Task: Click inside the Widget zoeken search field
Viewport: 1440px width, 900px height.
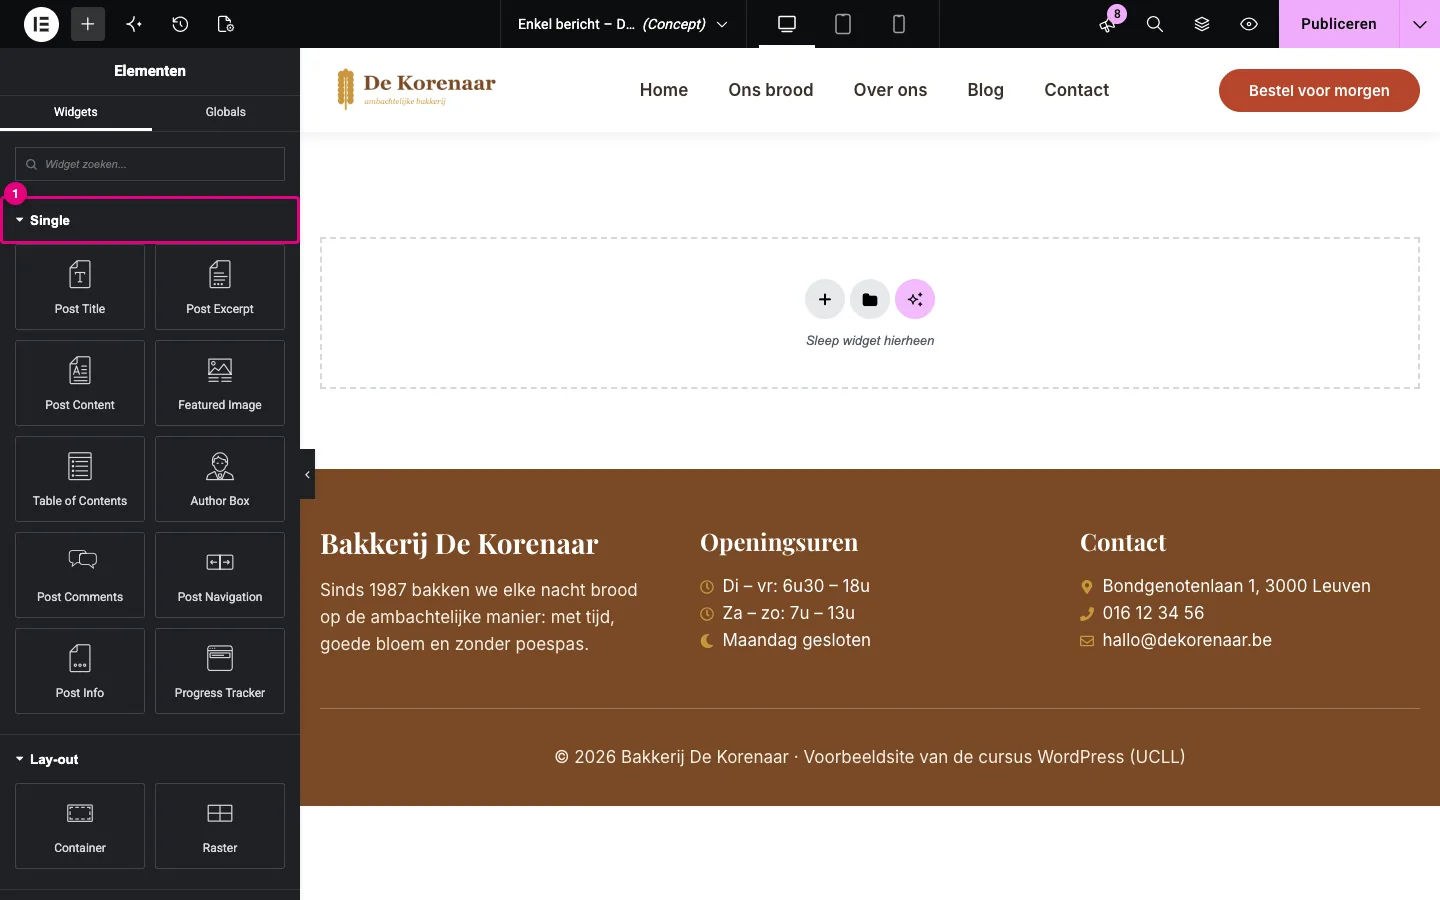Action: point(150,164)
